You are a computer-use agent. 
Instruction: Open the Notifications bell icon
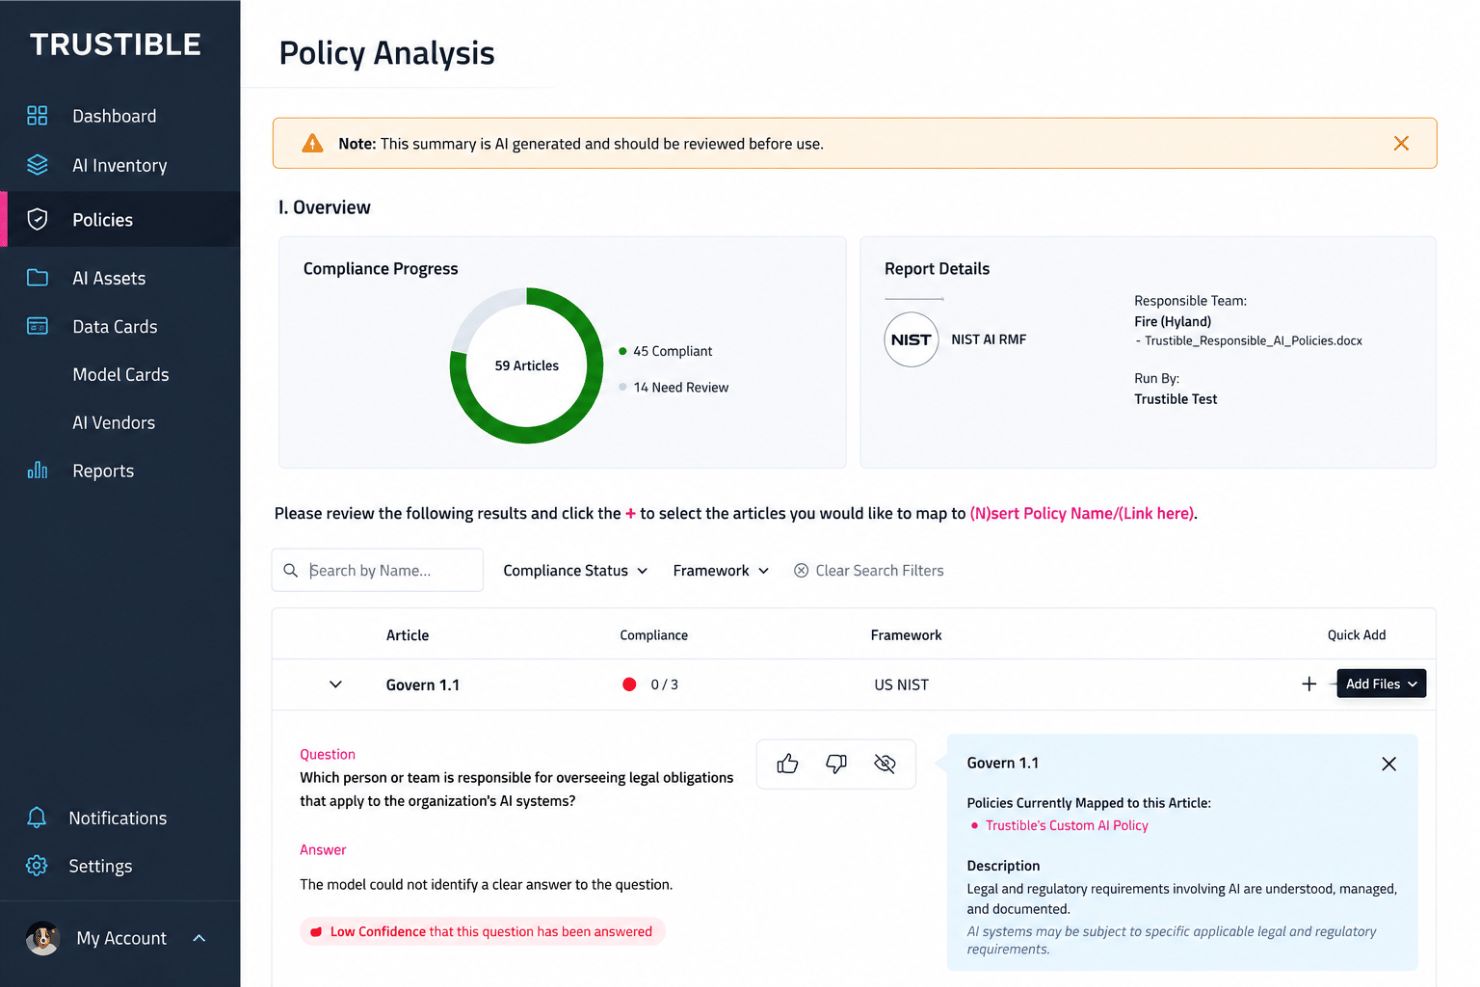[37, 818]
